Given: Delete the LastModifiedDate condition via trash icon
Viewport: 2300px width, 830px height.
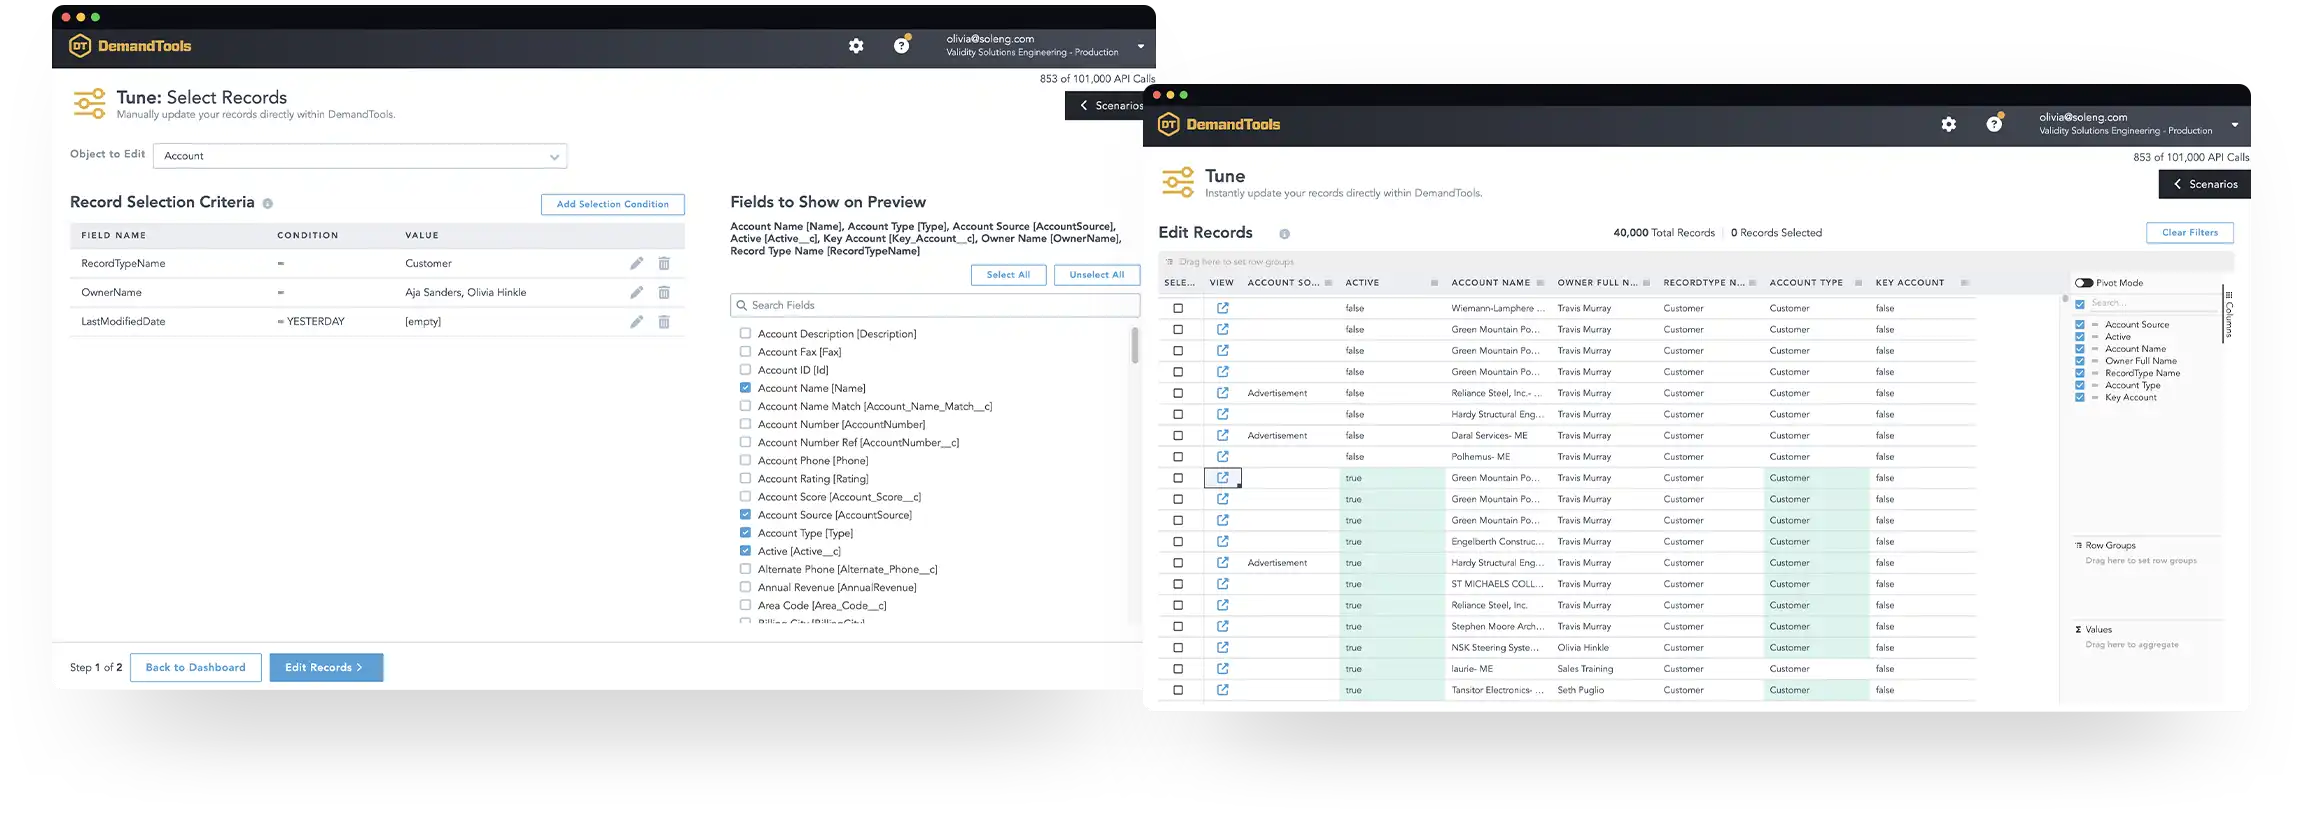Looking at the screenshot, I should click(x=664, y=321).
